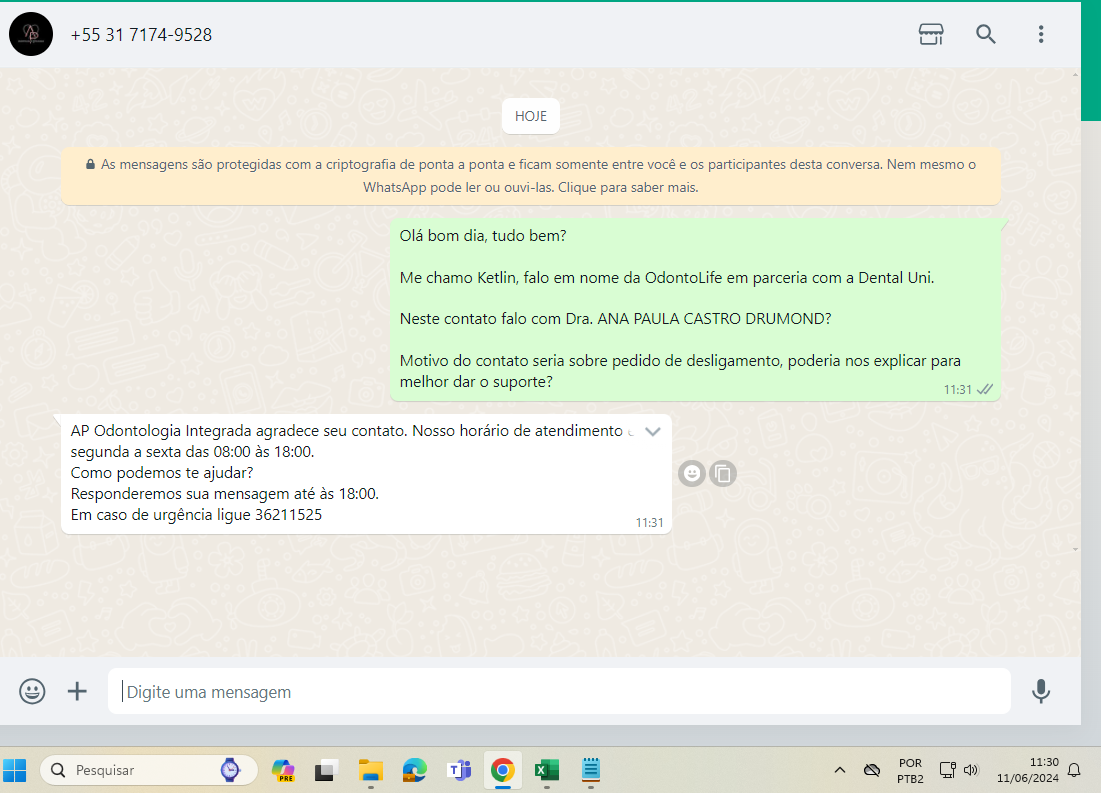Open the emoji picker in message bar

32,691
